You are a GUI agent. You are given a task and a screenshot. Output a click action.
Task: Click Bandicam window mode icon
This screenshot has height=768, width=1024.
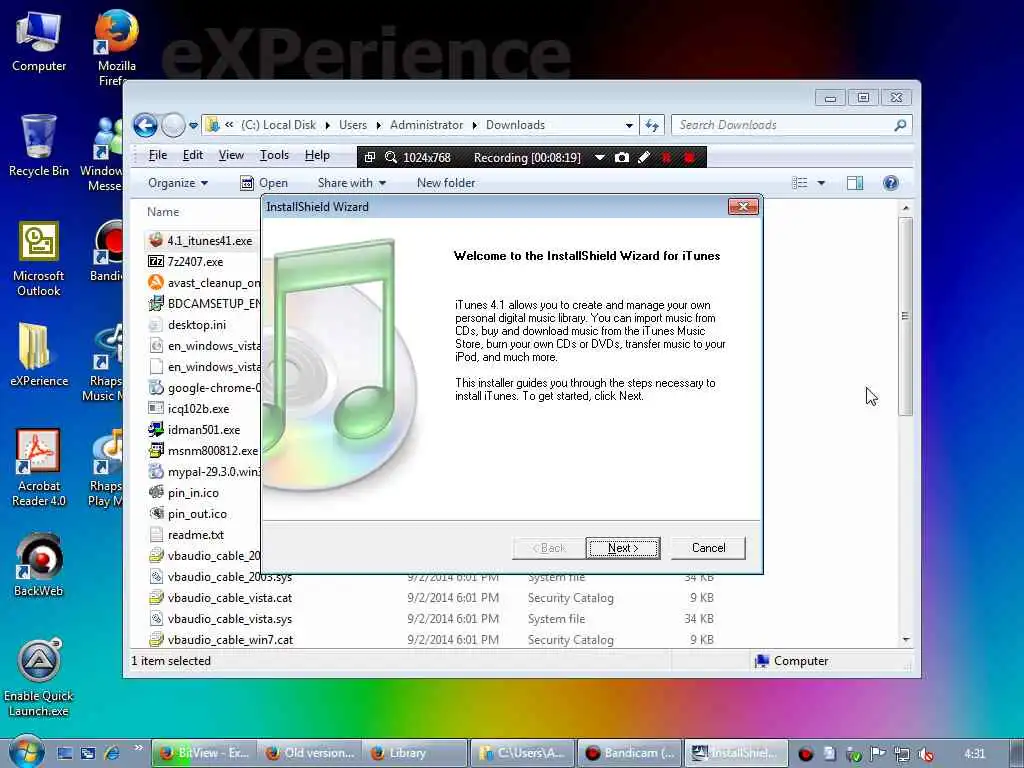370,157
